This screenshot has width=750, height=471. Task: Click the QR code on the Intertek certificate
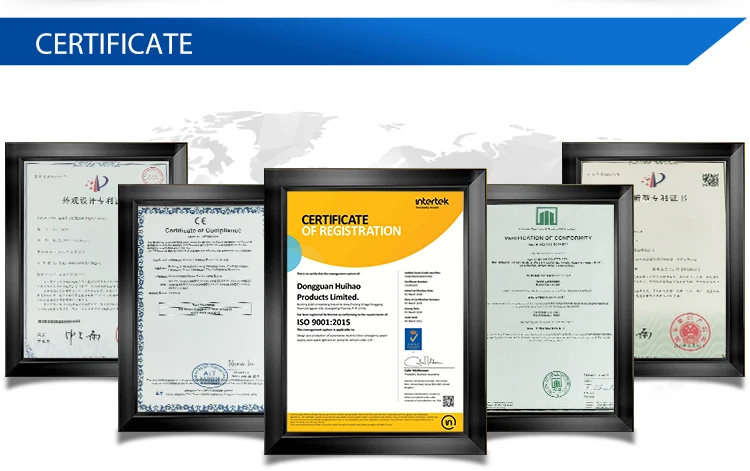[x=448, y=401]
